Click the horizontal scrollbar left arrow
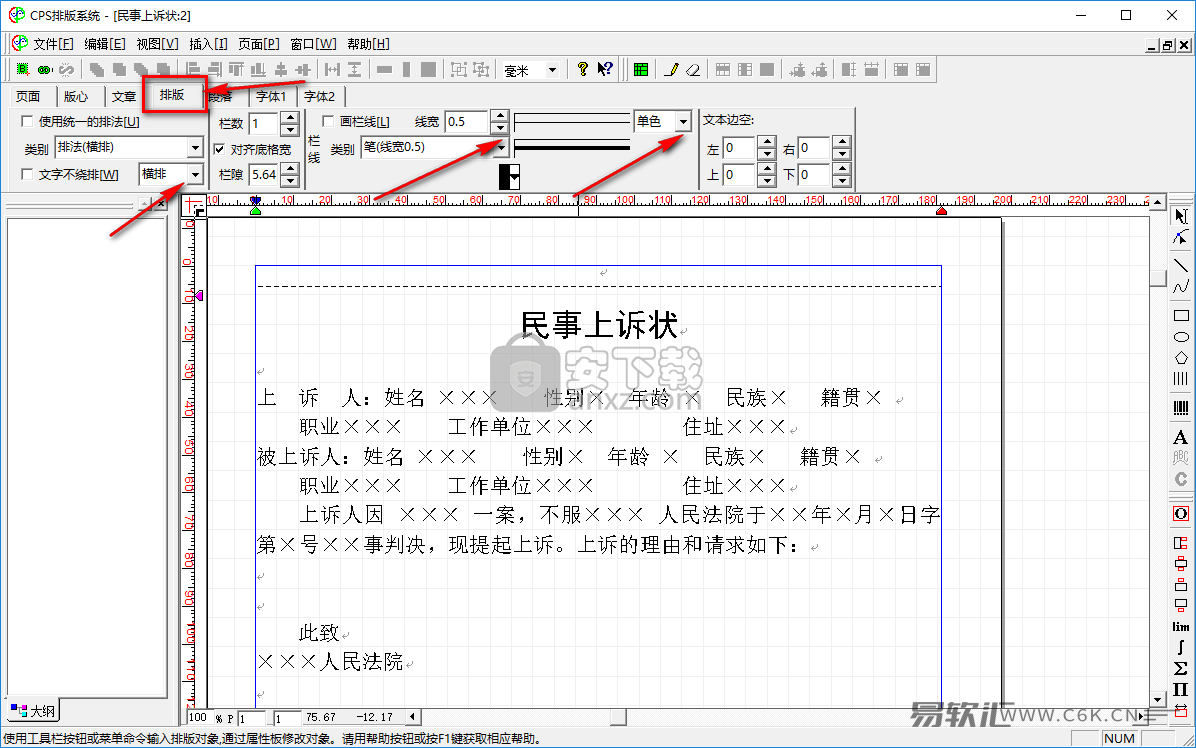This screenshot has height=748, width=1196. point(413,717)
